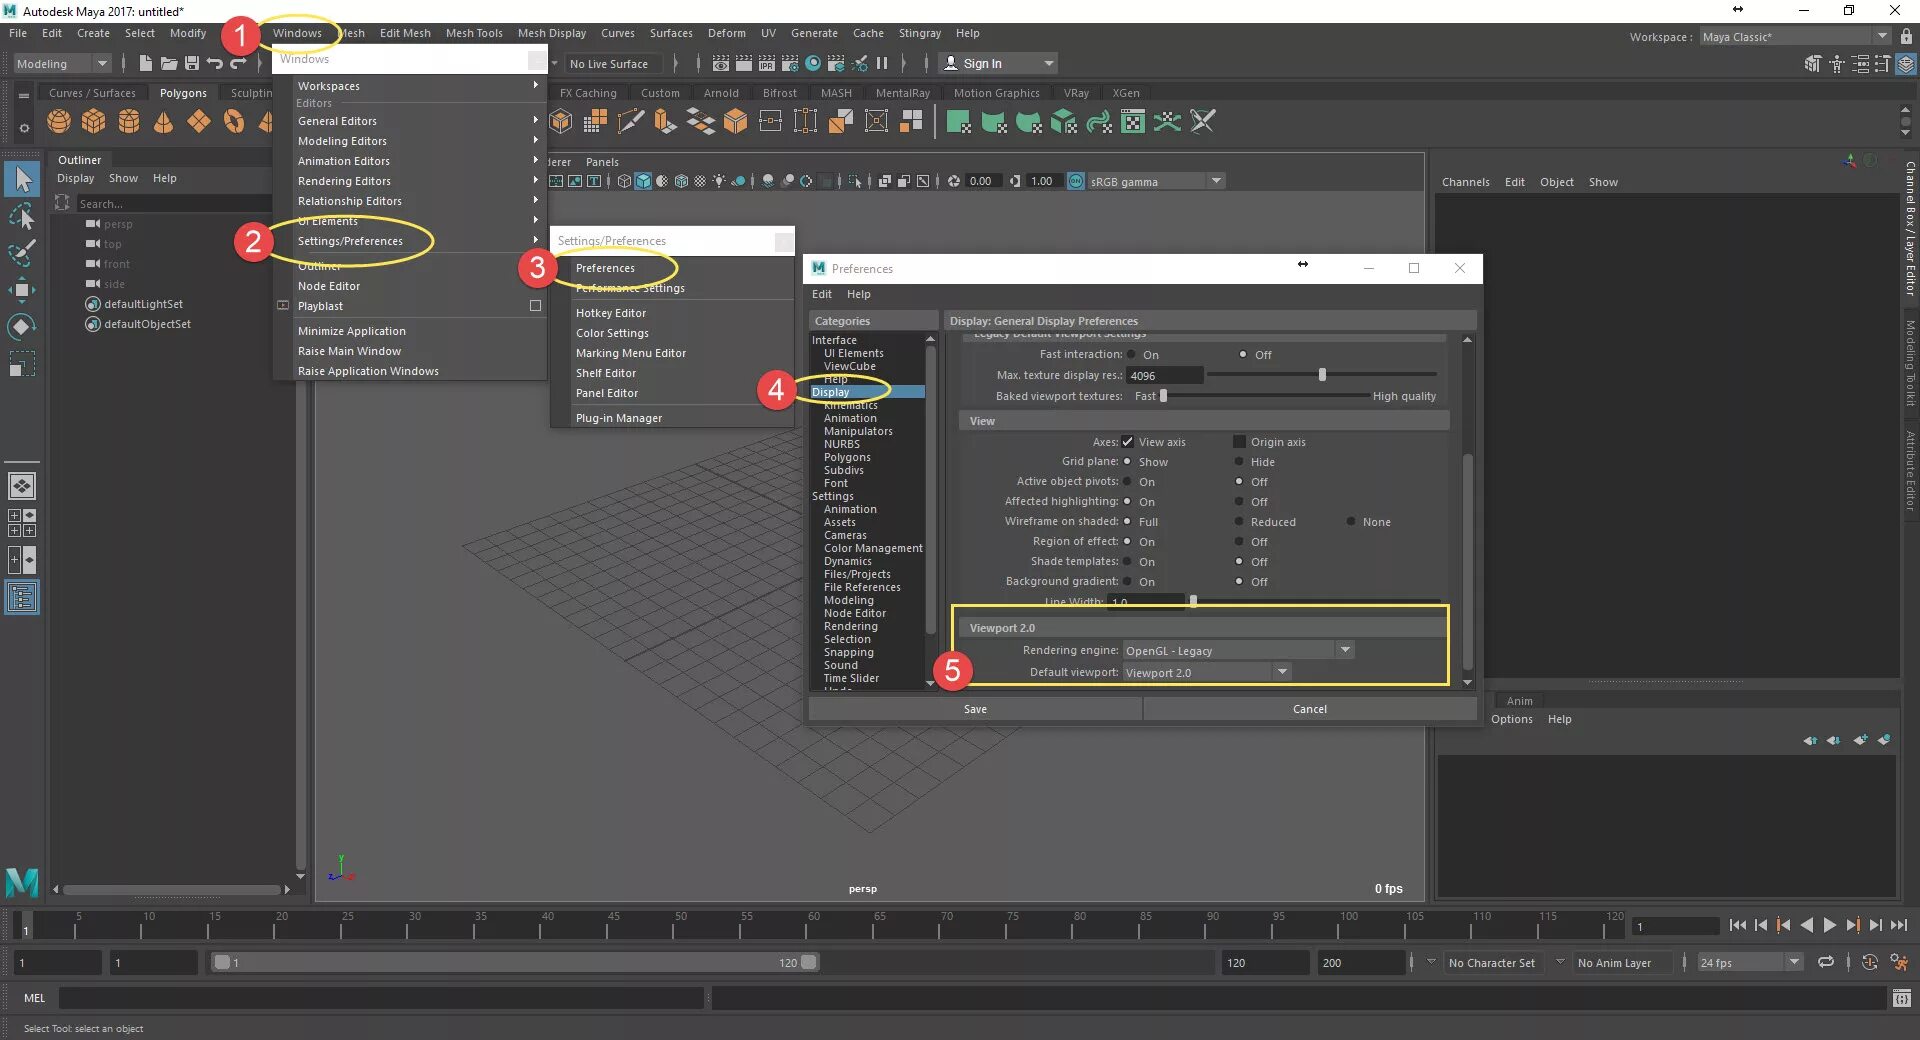Image resolution: width=1920 pixels, height=1040 pixels.
Task: Click the Open Scene folder icon
Action: 169,63
